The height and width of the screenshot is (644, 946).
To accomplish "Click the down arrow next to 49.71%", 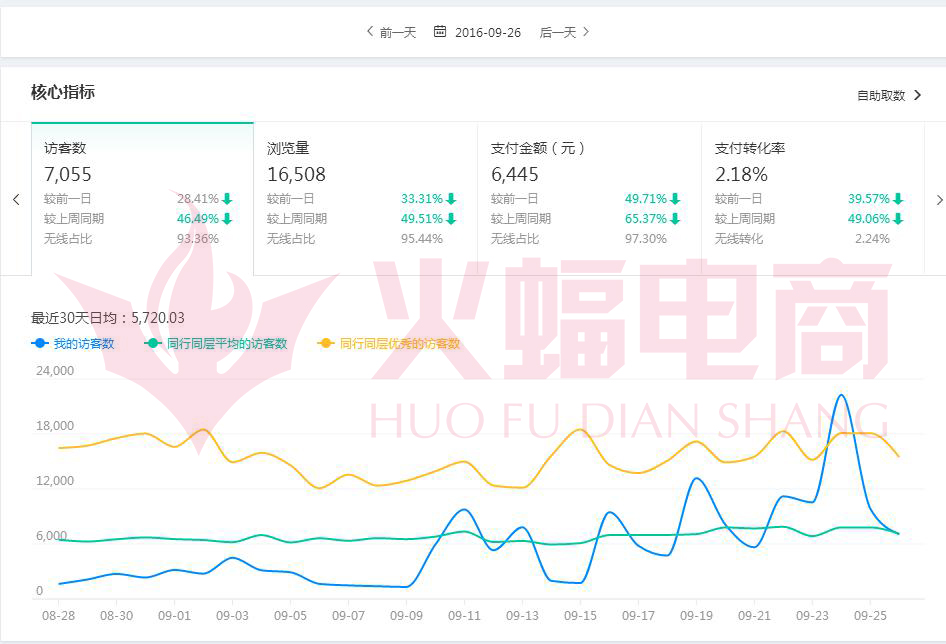I will pos(675,199).
